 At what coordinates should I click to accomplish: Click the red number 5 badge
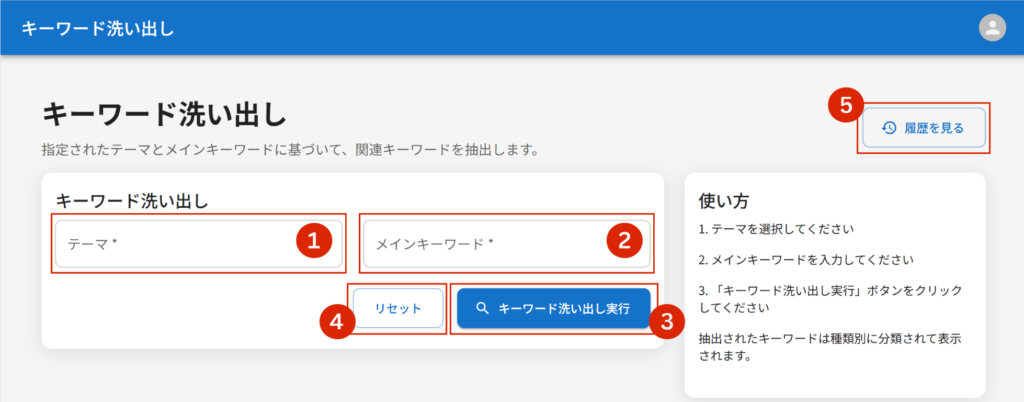[x=846, y=105]
